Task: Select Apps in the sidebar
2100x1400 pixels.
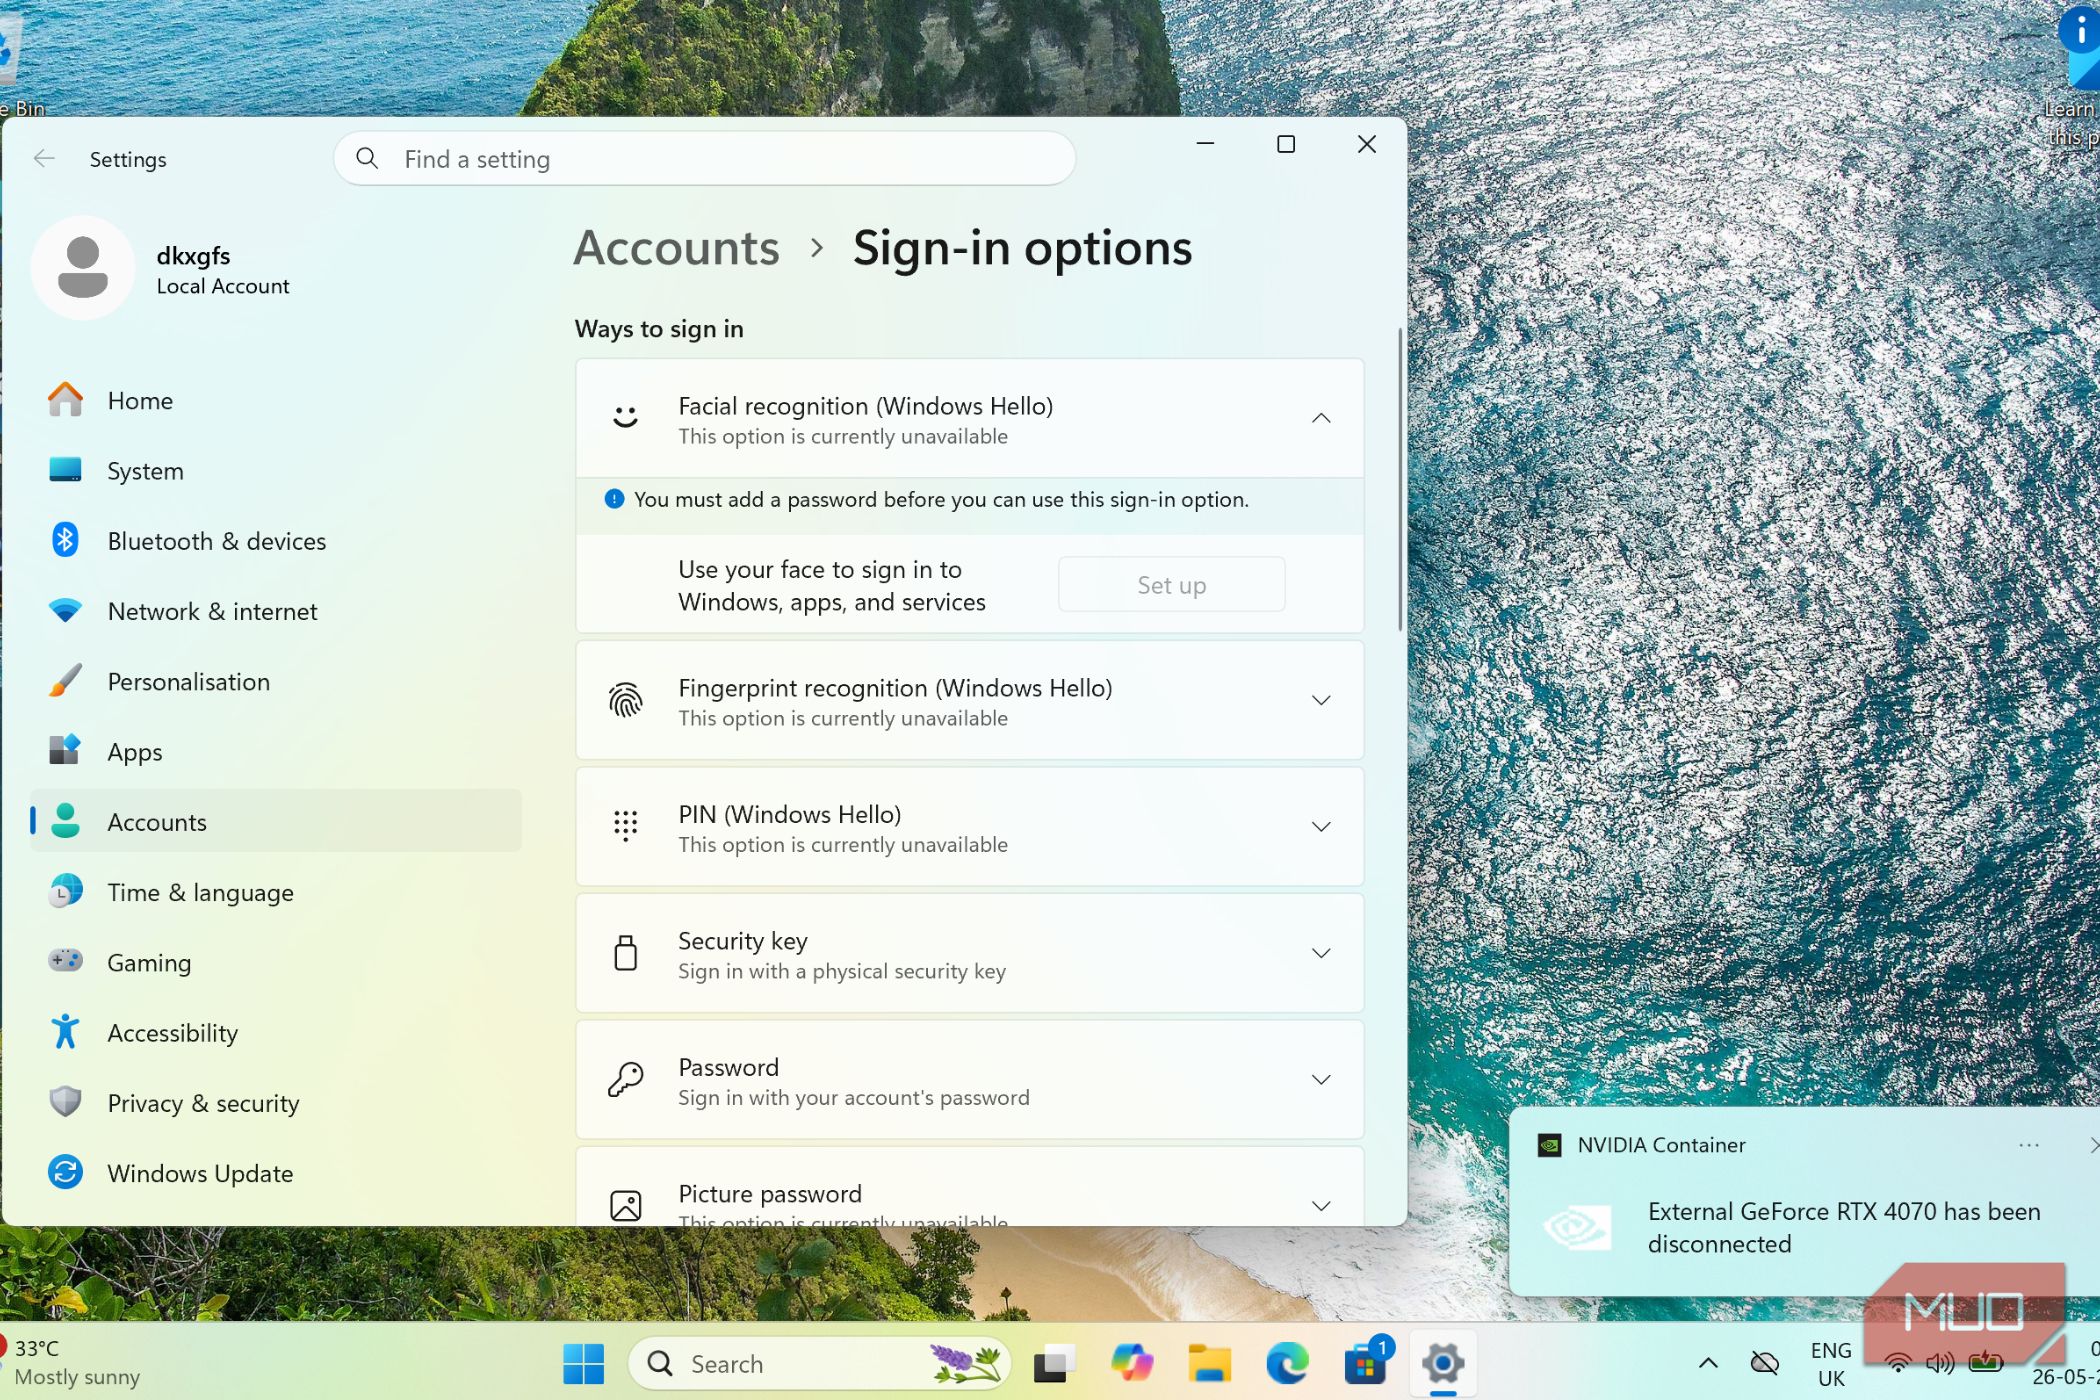Action: [276, 752]
